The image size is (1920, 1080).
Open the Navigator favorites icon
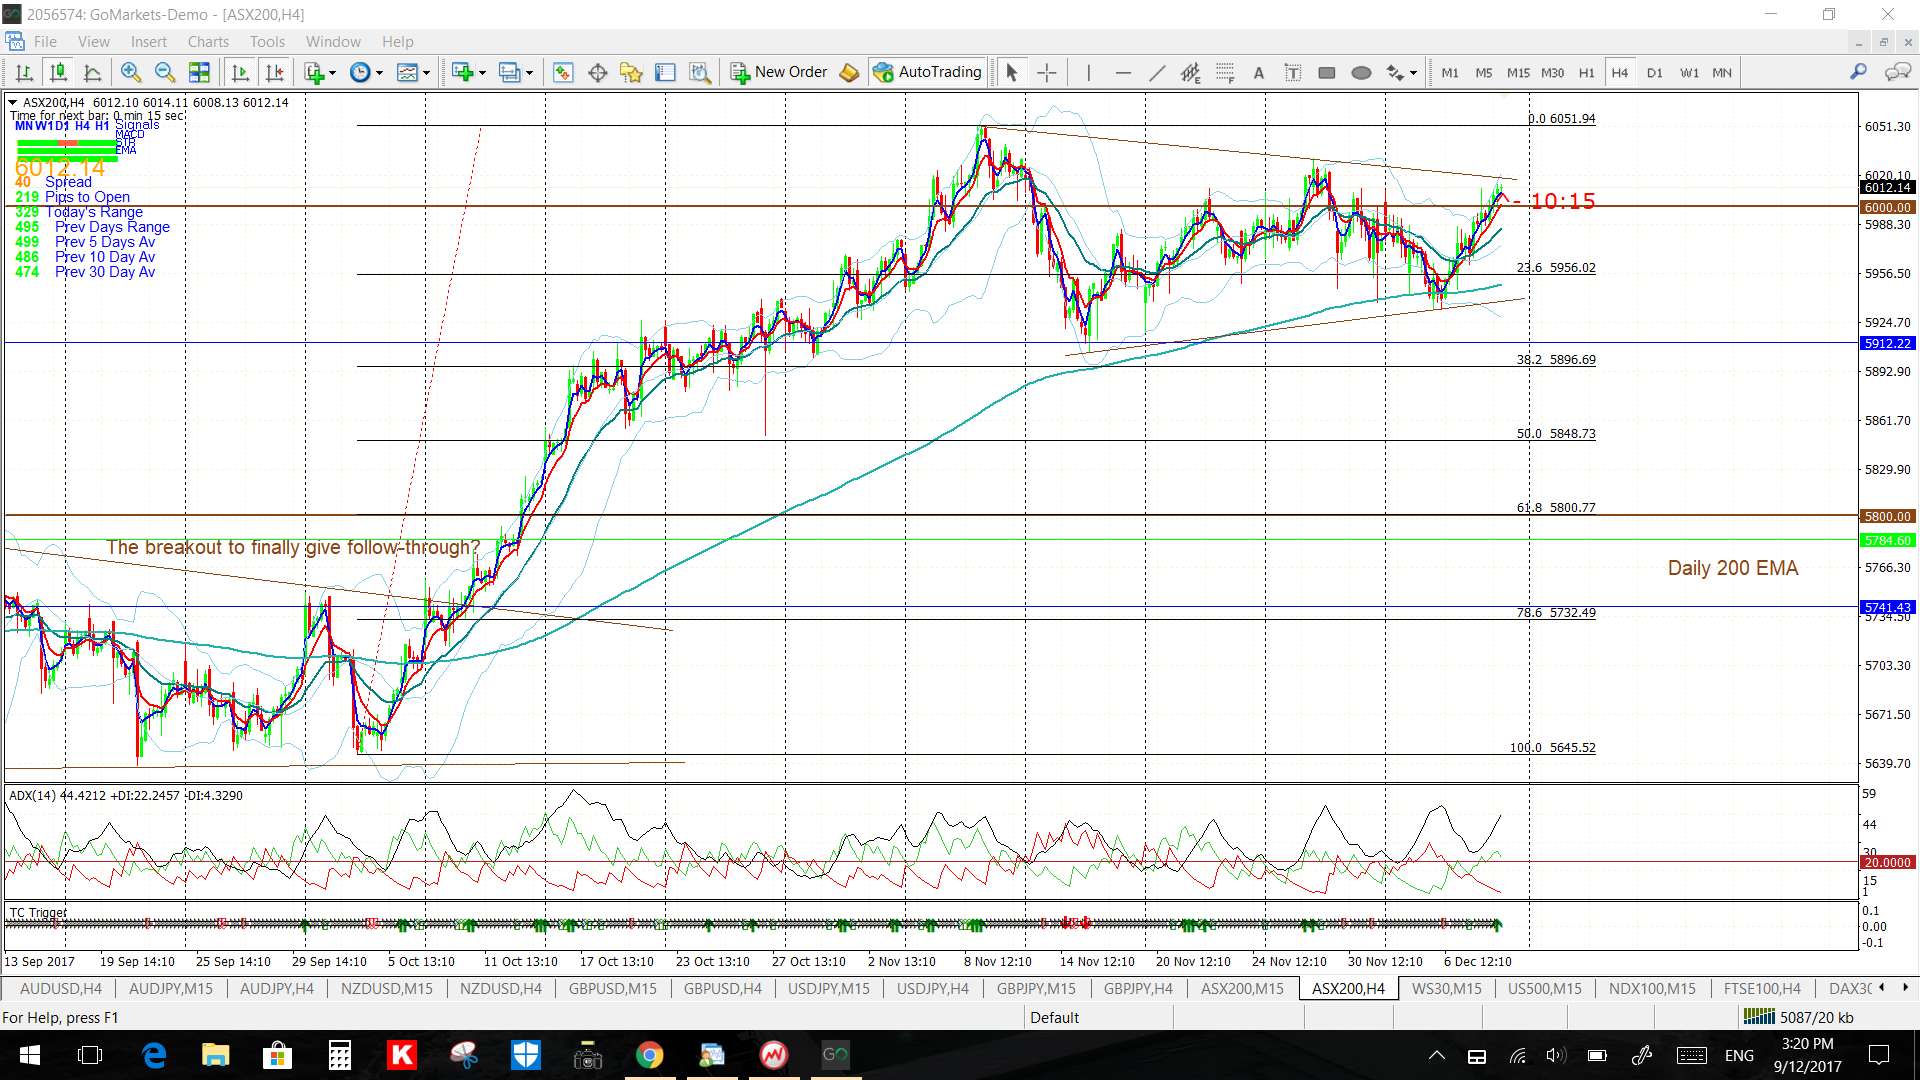click(x=631, y=72)
